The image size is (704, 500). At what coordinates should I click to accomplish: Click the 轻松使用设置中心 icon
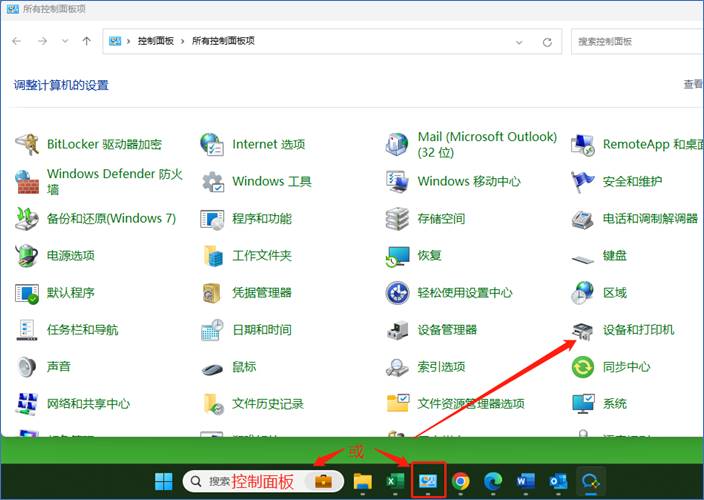(397, 293)
